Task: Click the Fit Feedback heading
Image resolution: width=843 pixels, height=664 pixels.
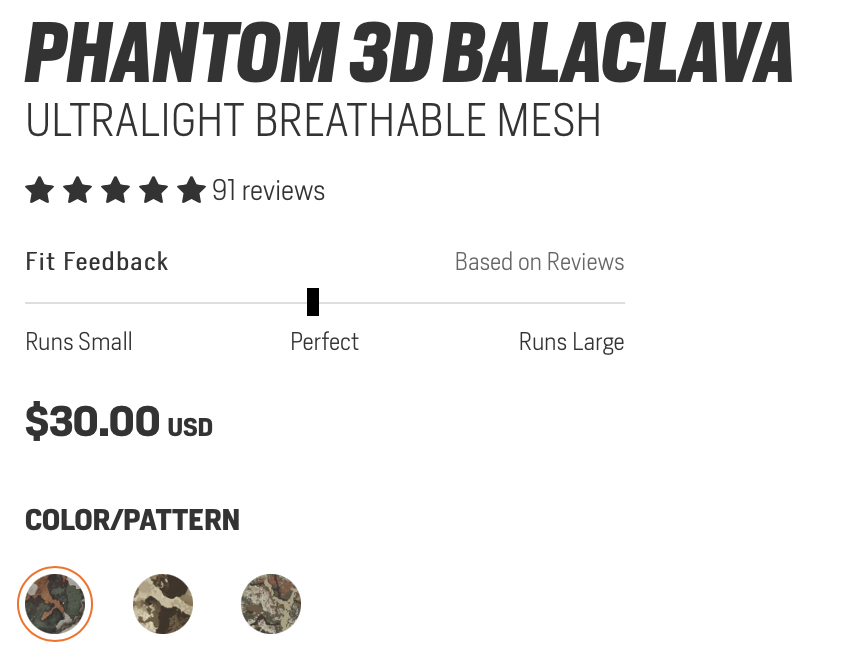Action: 97,262
